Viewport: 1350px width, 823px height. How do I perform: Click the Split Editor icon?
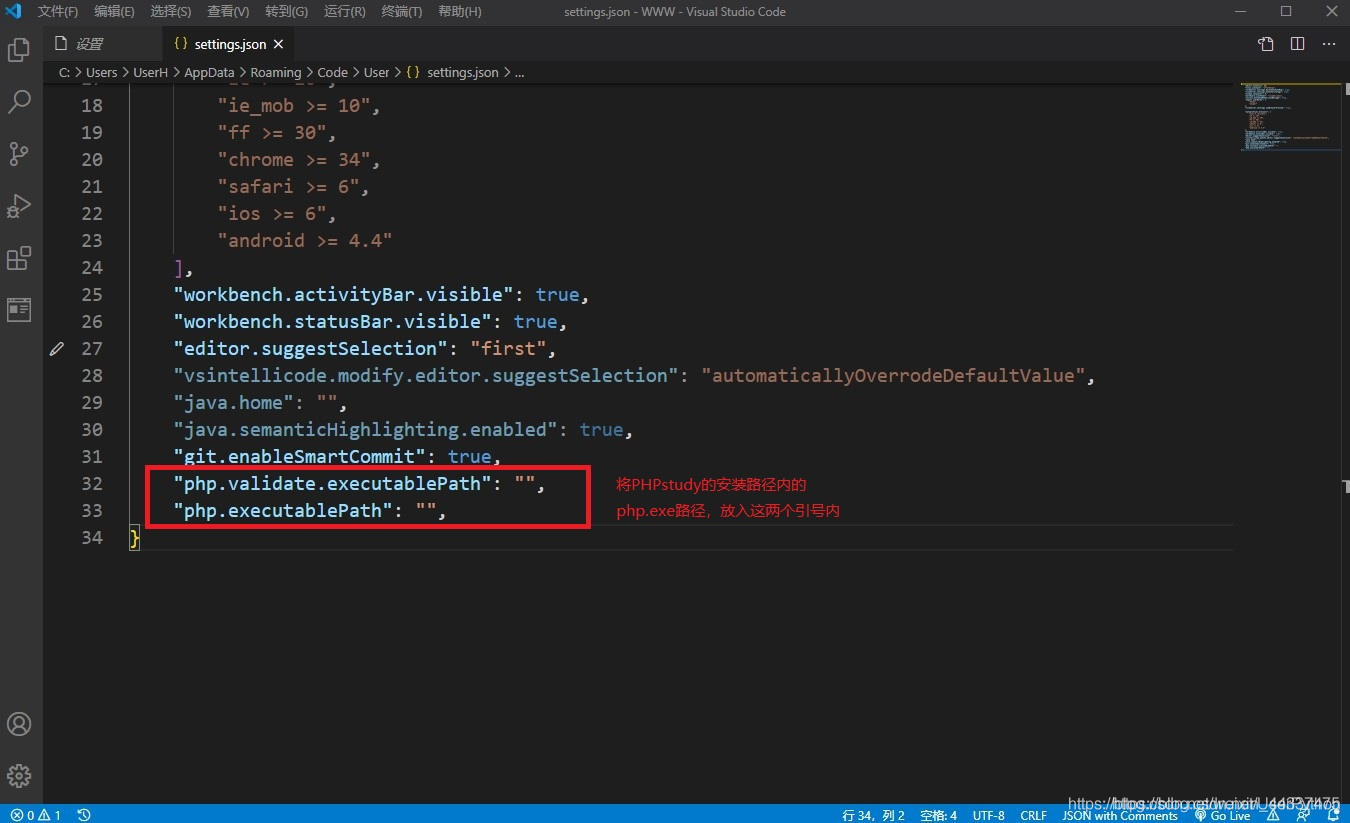click(1297, 44)
